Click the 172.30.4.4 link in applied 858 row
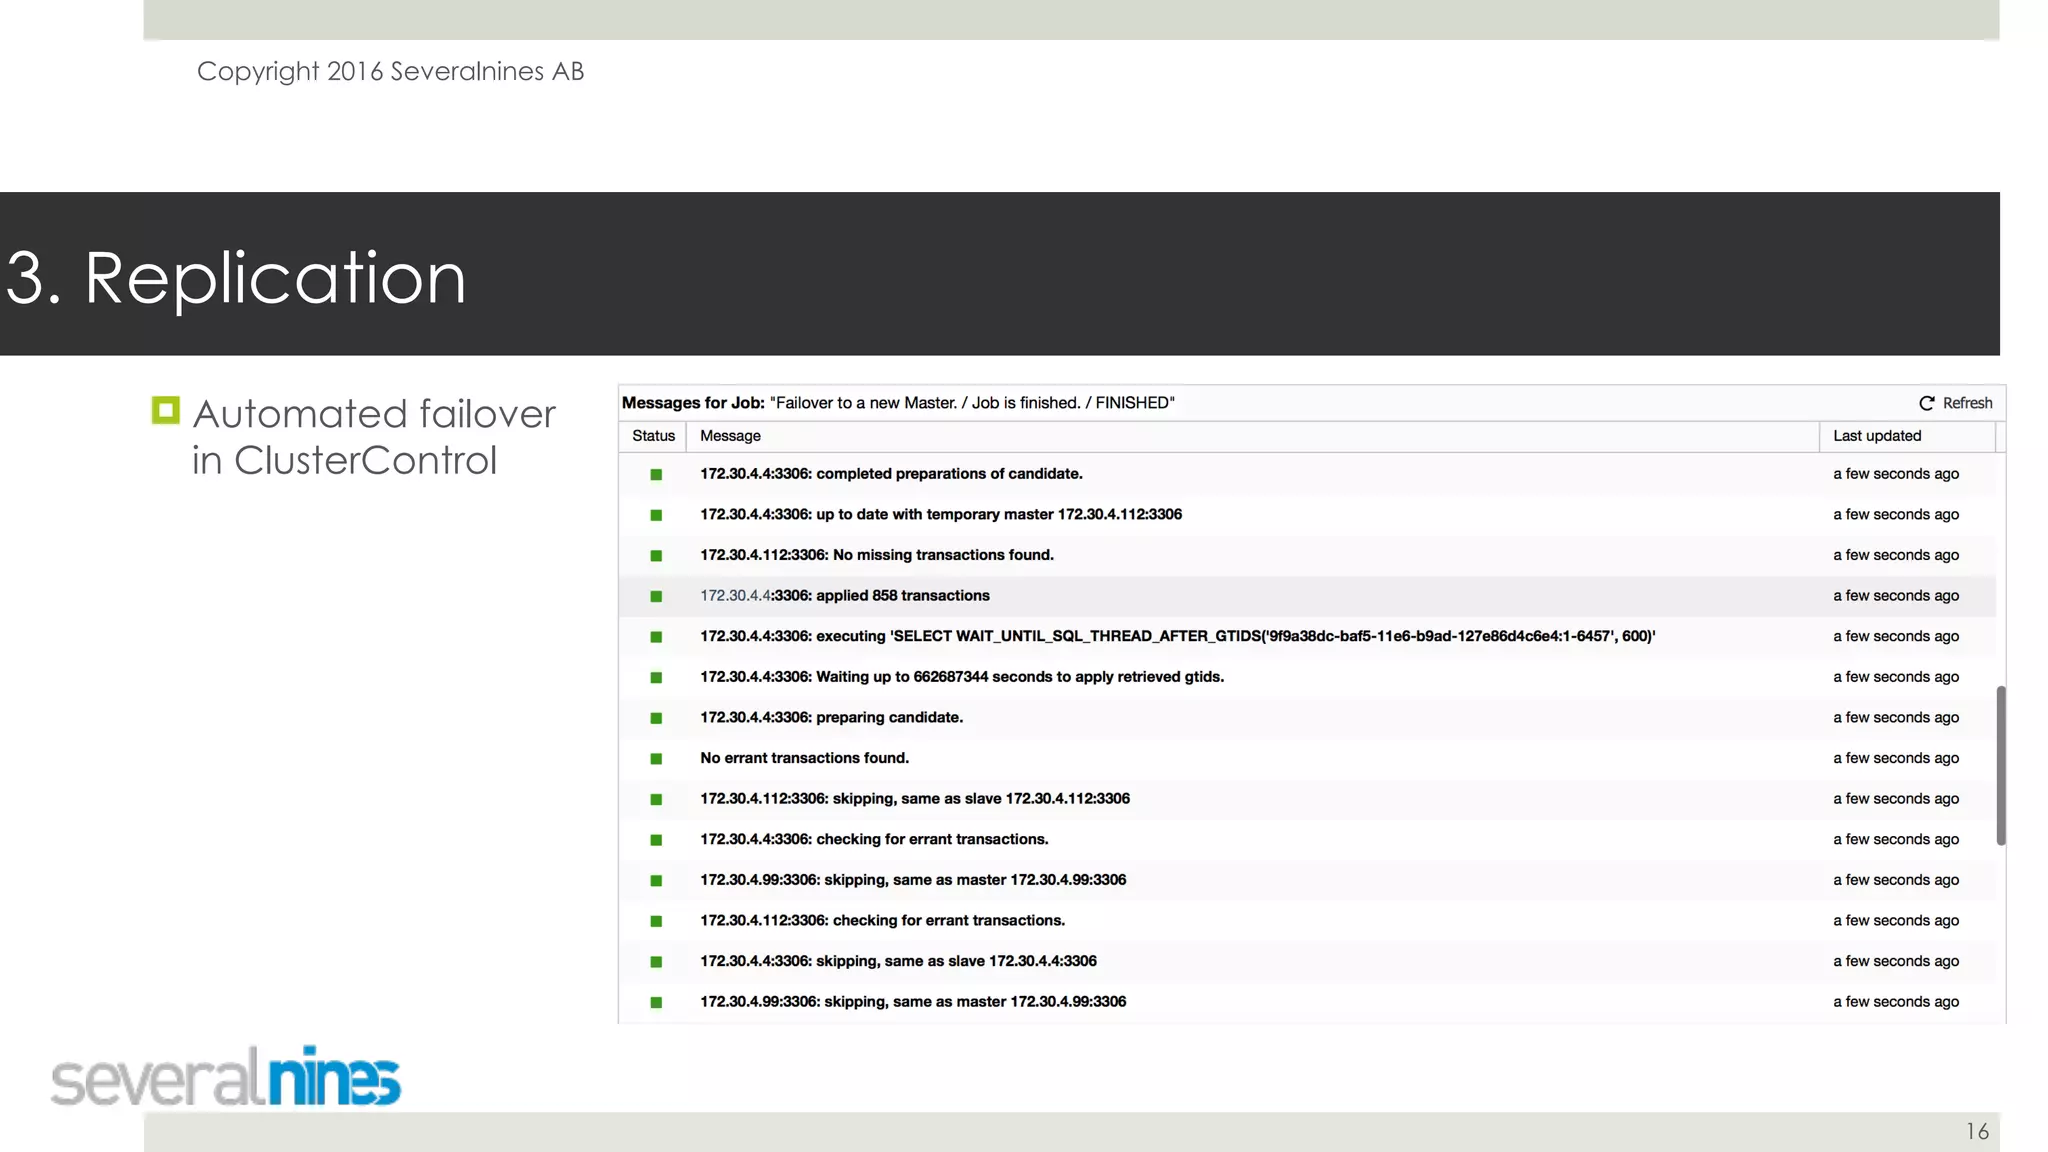Screen dimensions: 2048x1152 point(735,596)
